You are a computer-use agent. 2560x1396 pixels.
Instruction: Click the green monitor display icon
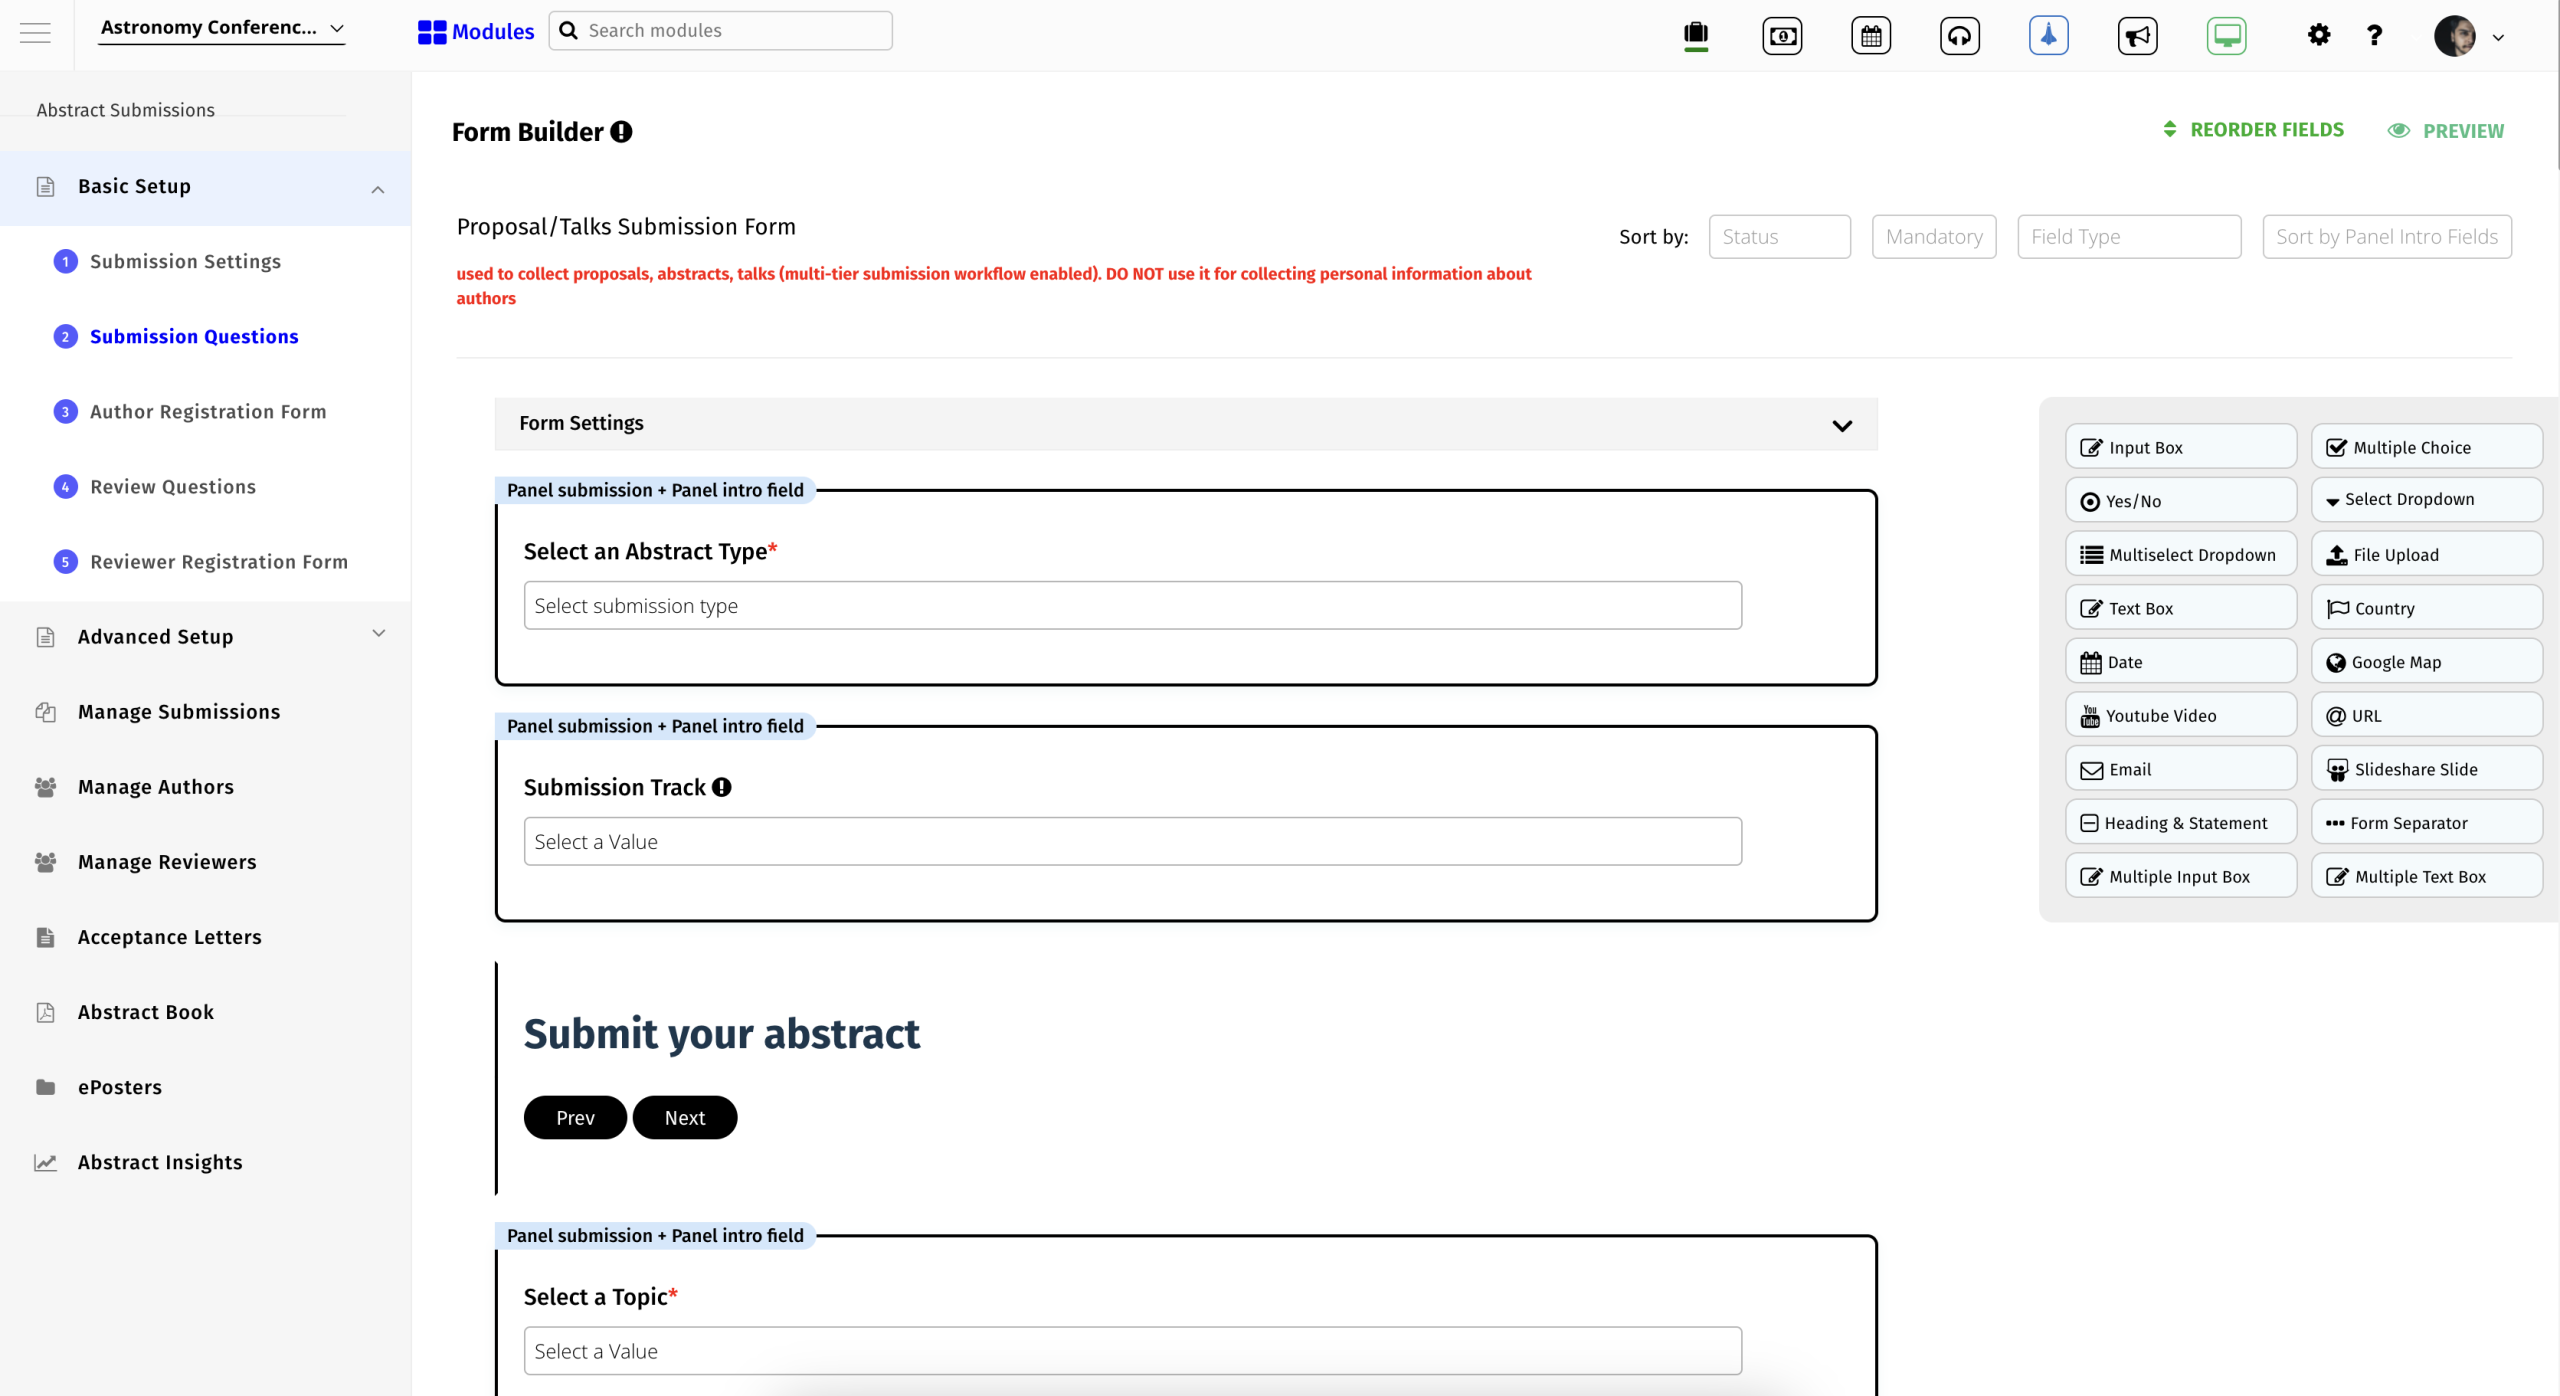pos(2224,34)
